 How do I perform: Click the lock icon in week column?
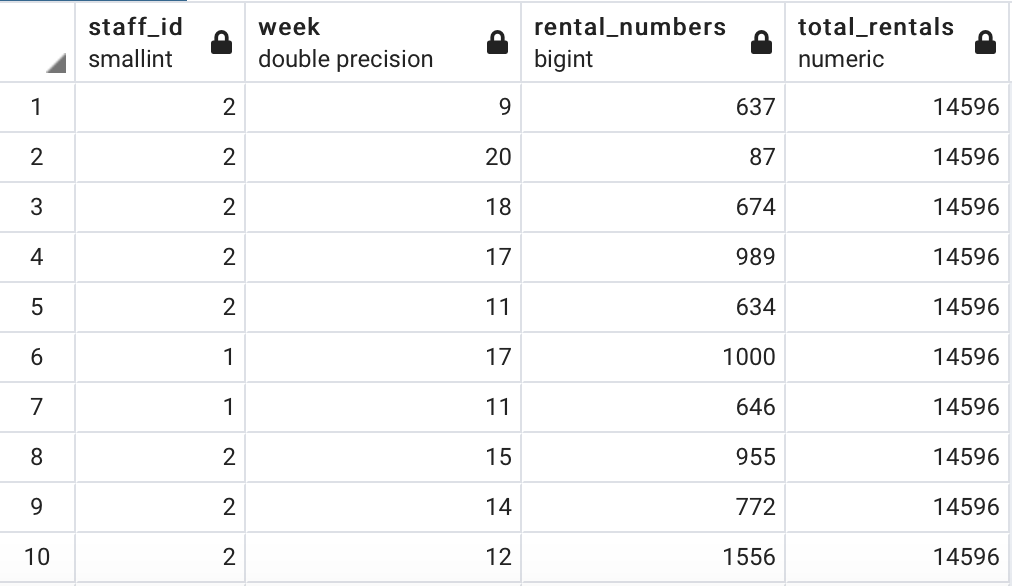coord(498,43)
